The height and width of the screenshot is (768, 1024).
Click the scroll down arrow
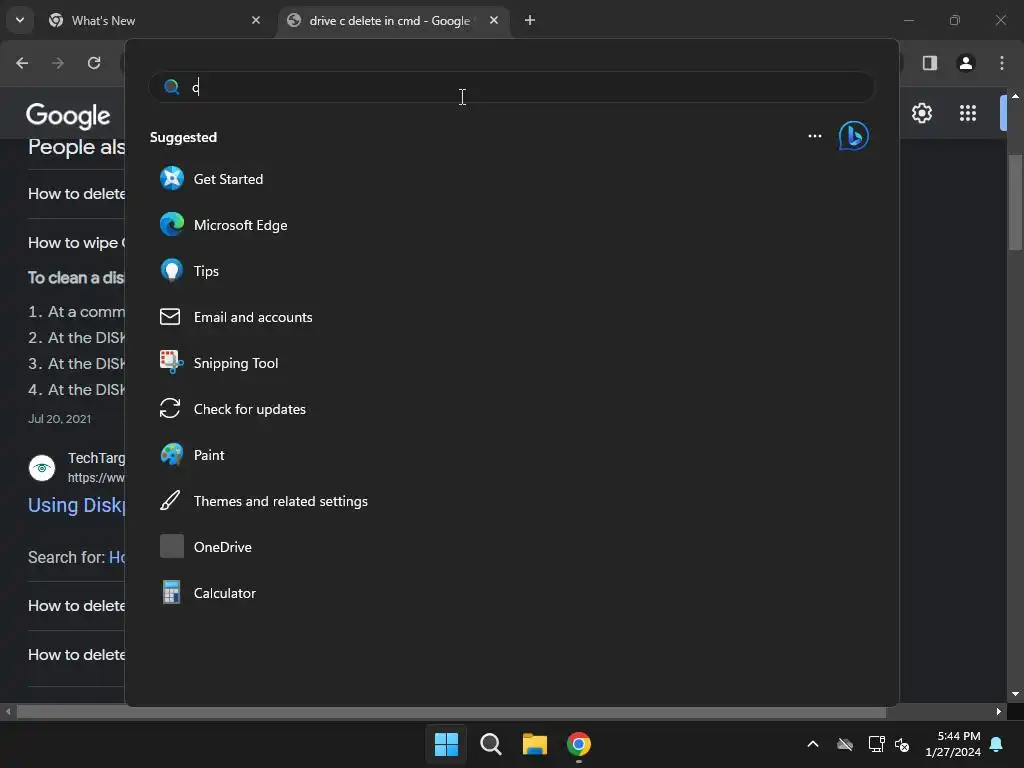pos(1015,694)
